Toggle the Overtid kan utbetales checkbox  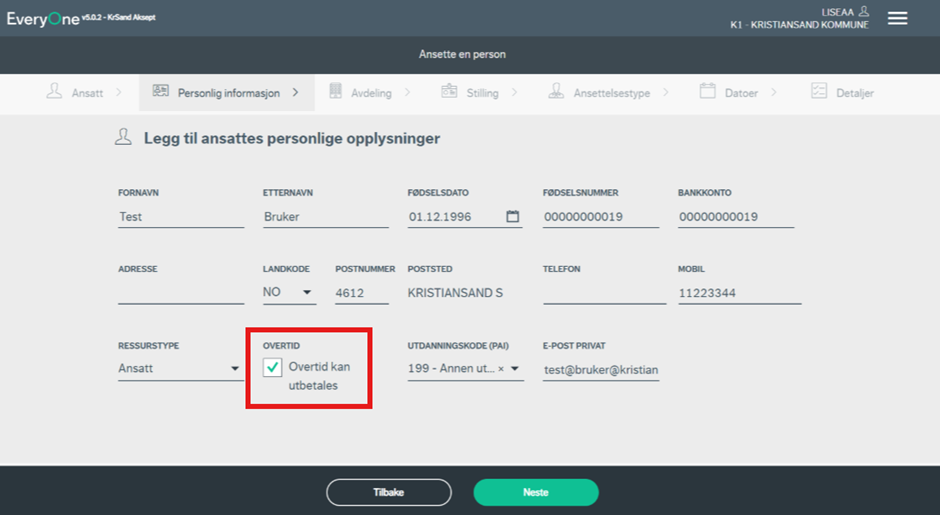[x=272, y=368]
